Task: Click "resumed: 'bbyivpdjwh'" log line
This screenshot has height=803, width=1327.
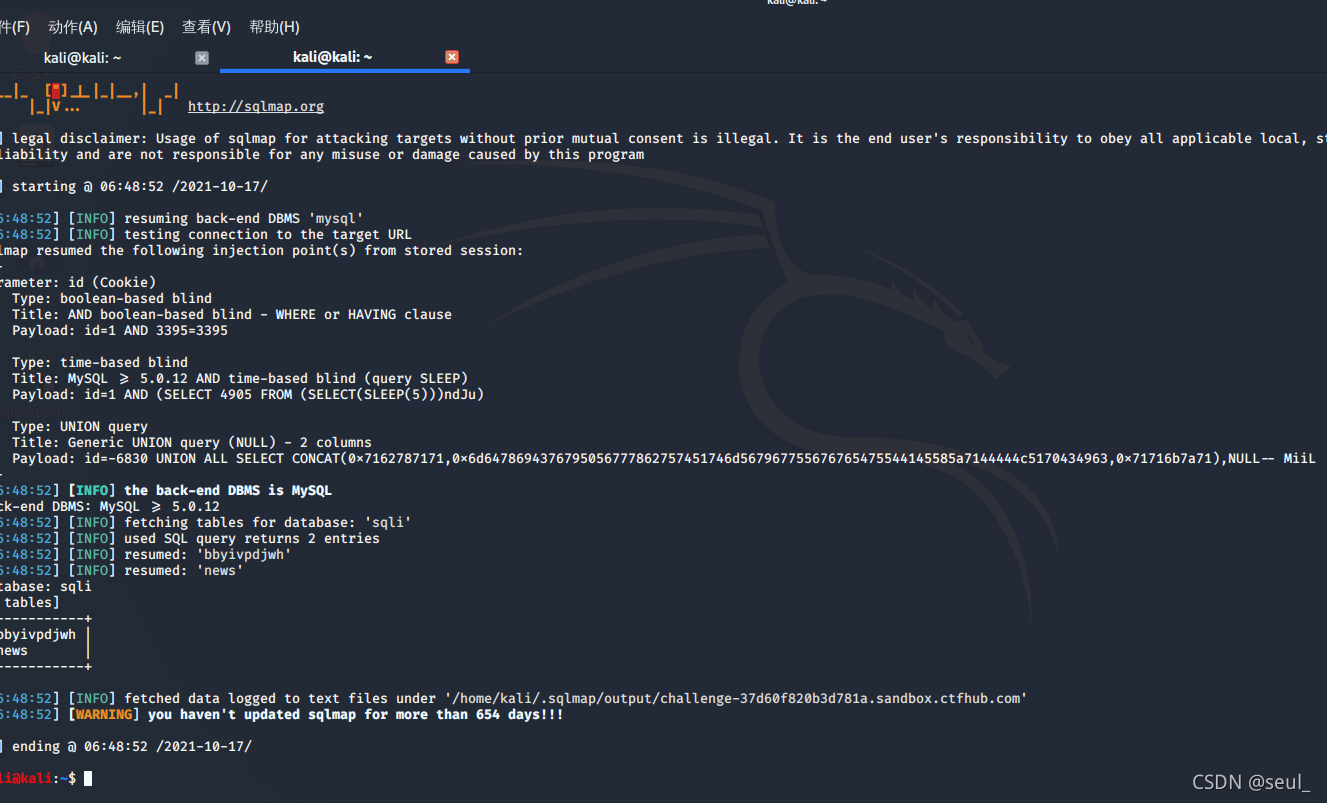Action: tap(146, 554)
